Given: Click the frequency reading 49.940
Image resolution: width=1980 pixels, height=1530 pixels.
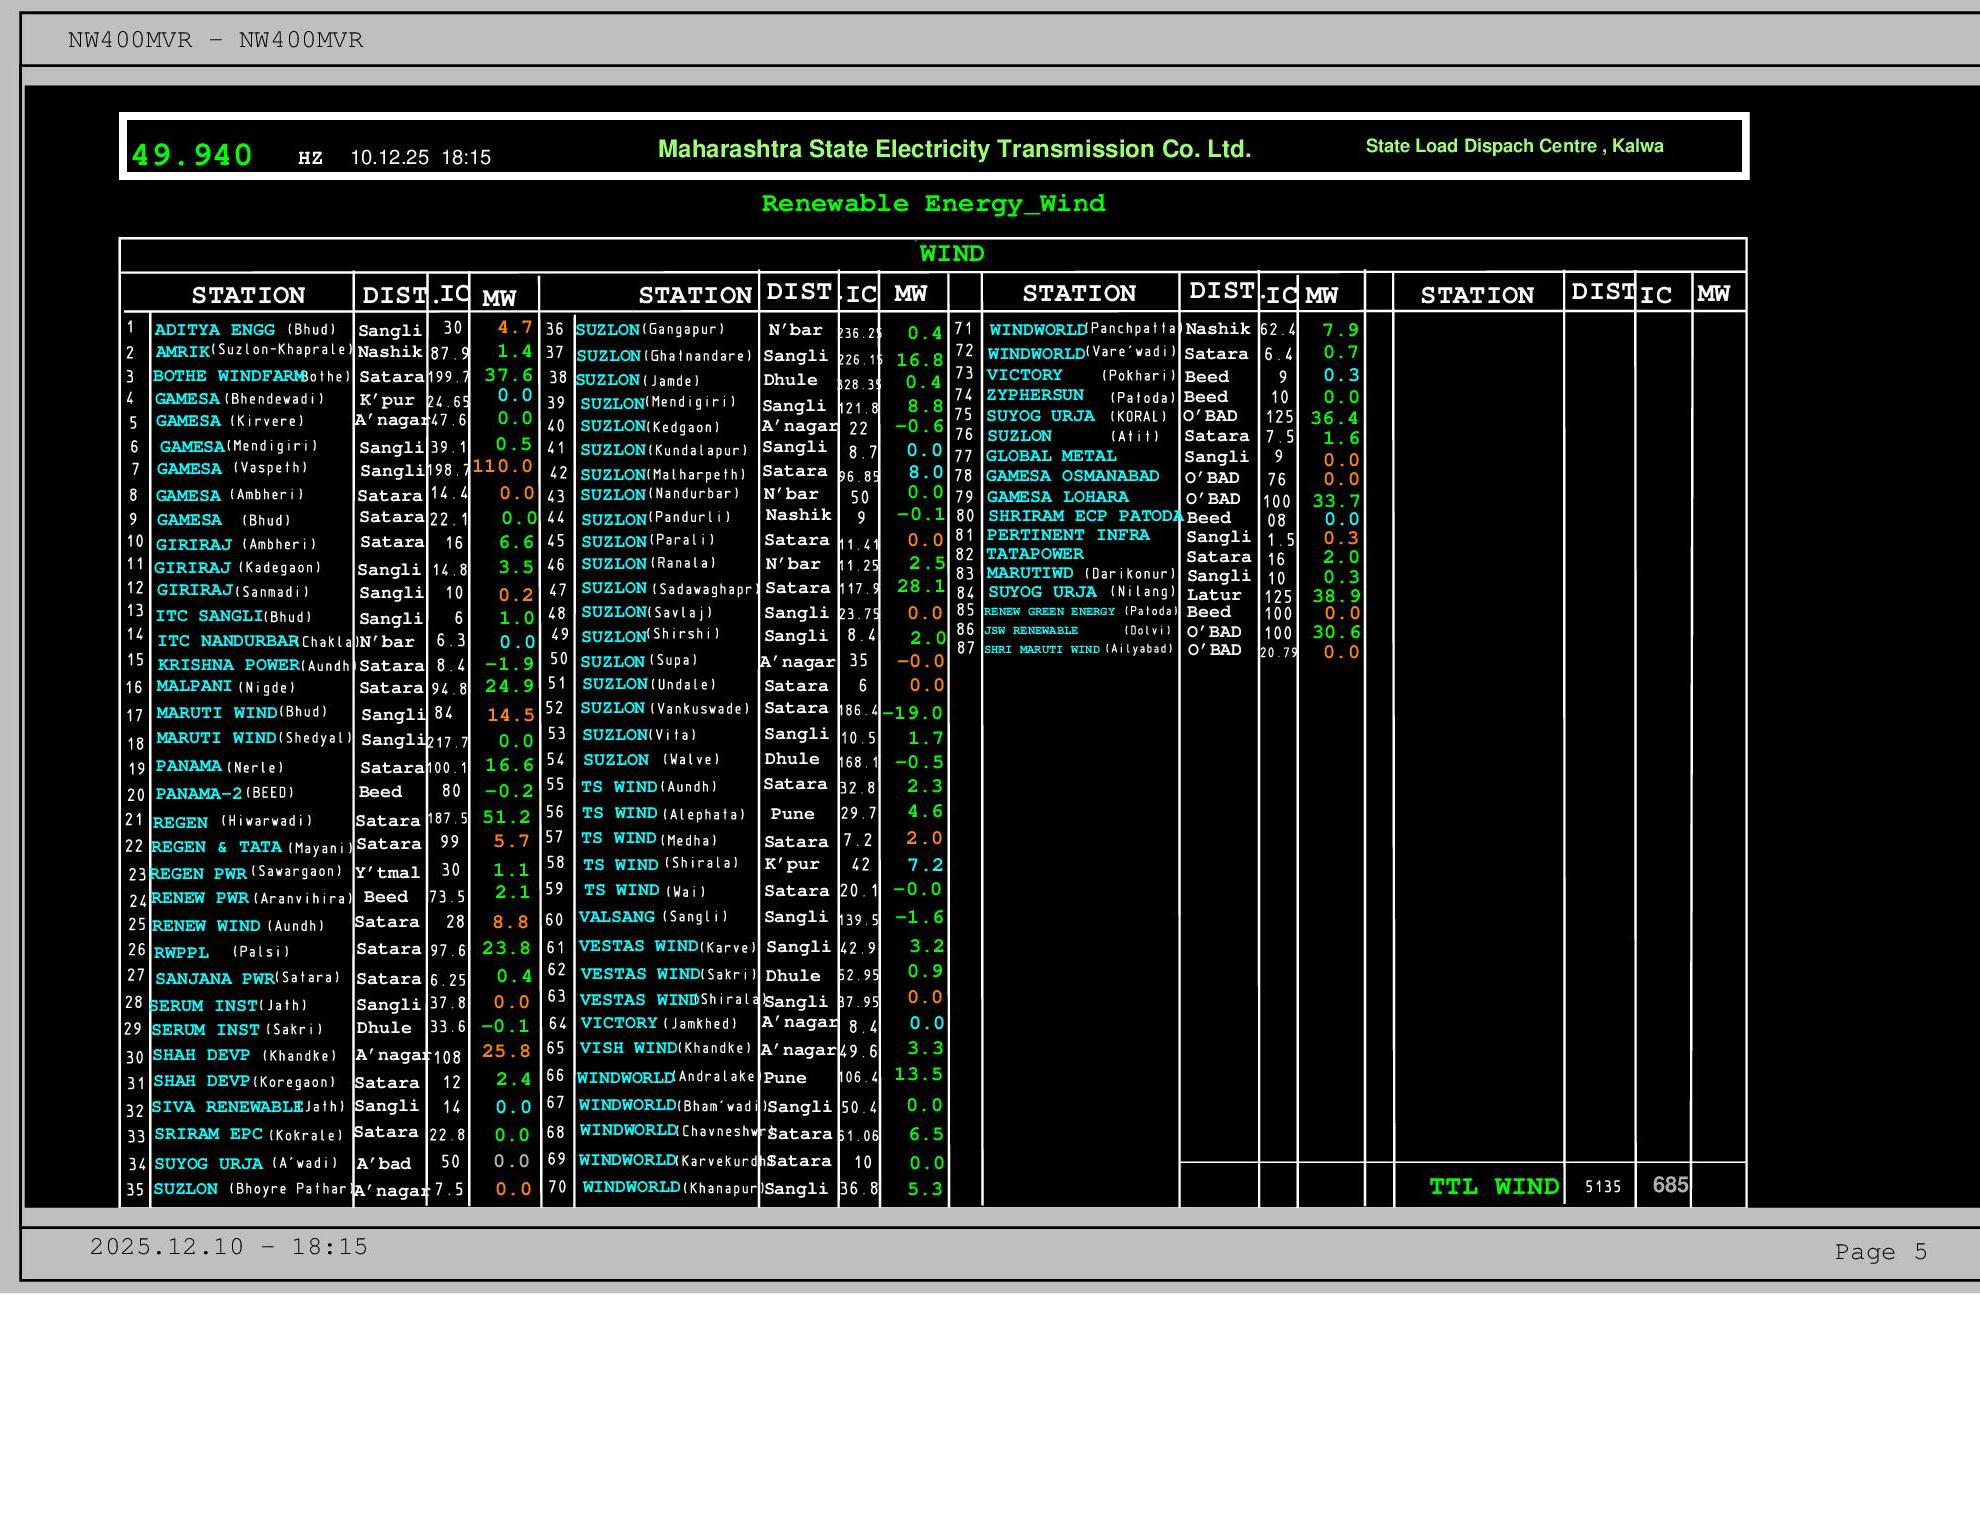Looking at the screenshot, I should click(192, 155).
